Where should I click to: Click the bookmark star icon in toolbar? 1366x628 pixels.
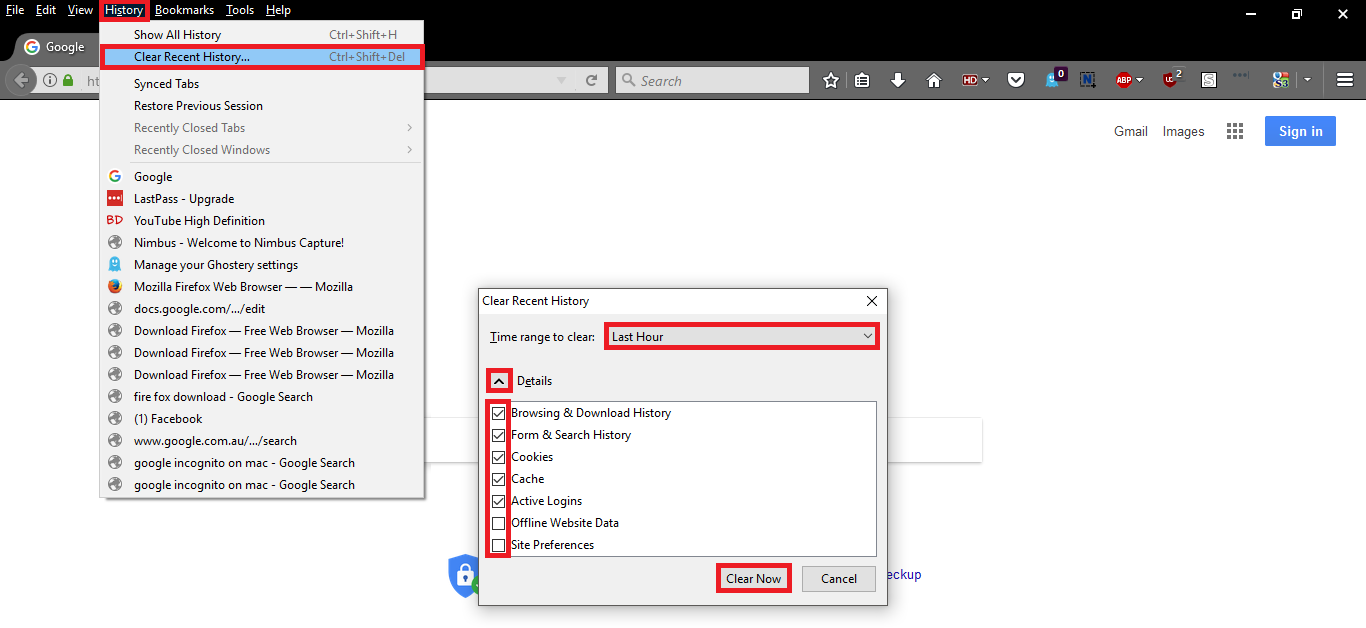pyautogui.click(x=831, y=81)
